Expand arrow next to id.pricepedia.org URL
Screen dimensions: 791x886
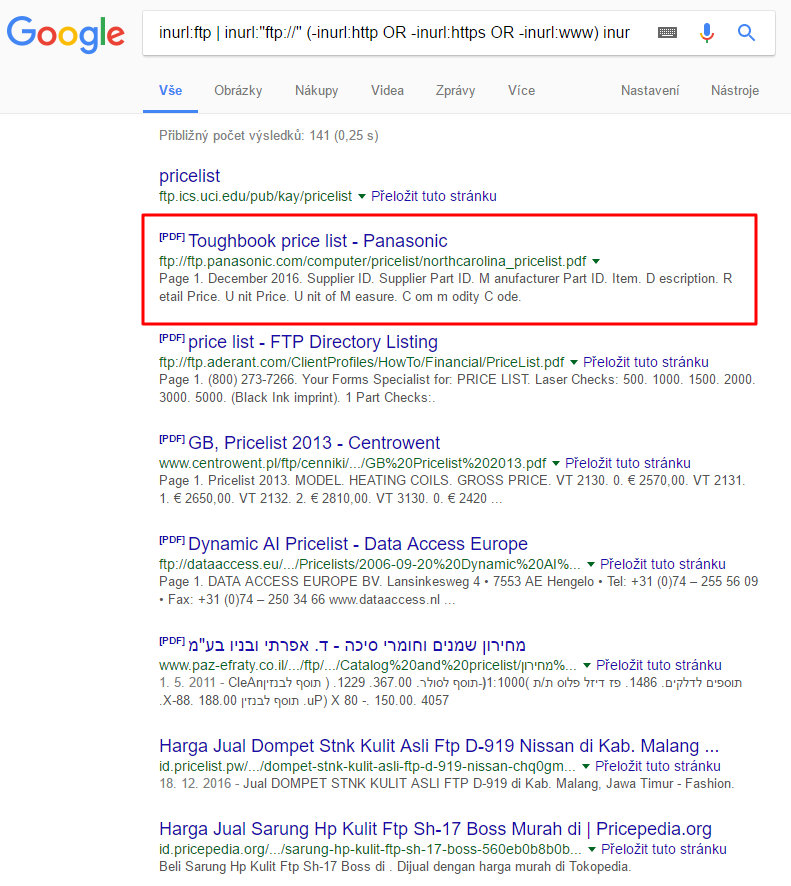(592, 850)
